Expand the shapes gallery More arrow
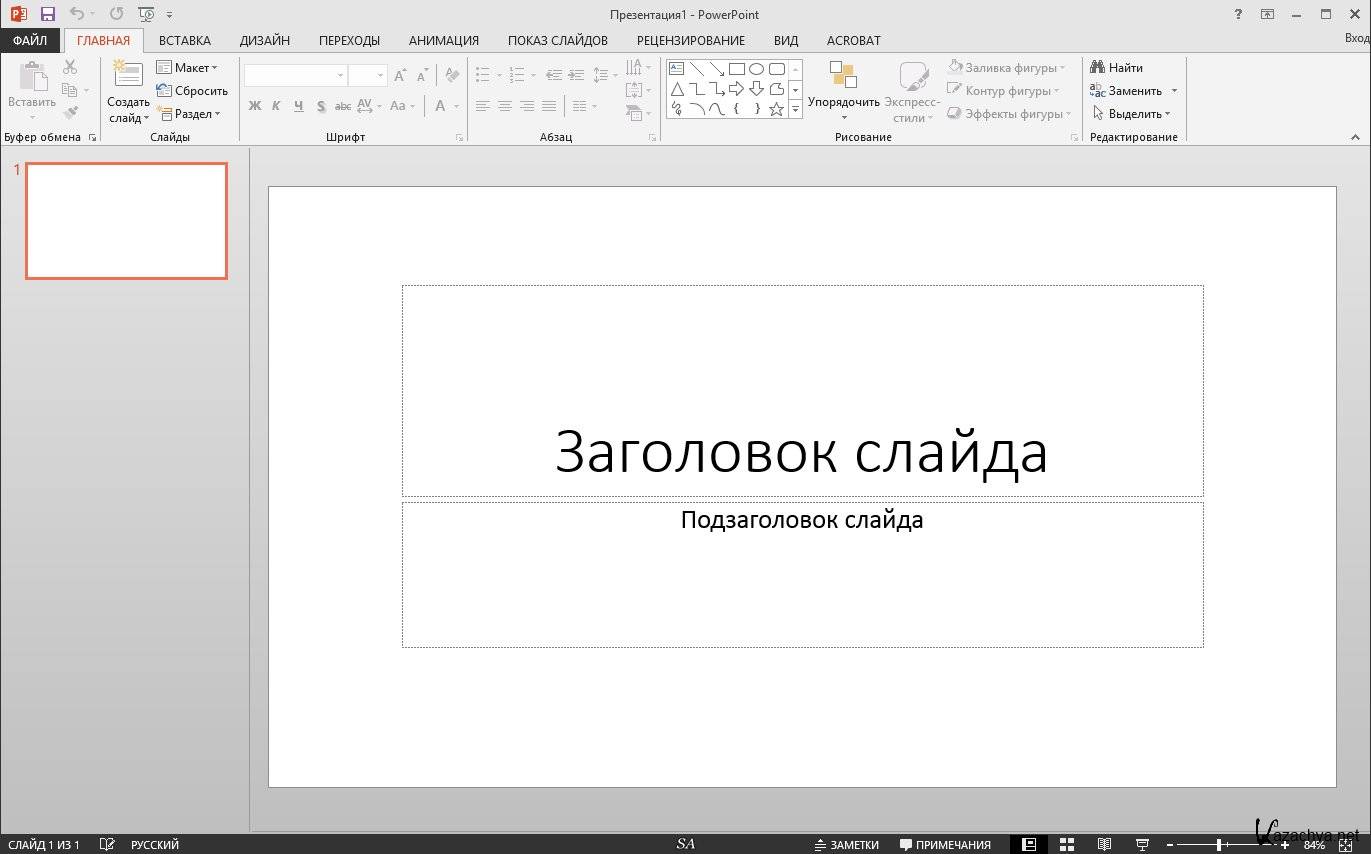 pyautogui.click(x=795, y=109)
